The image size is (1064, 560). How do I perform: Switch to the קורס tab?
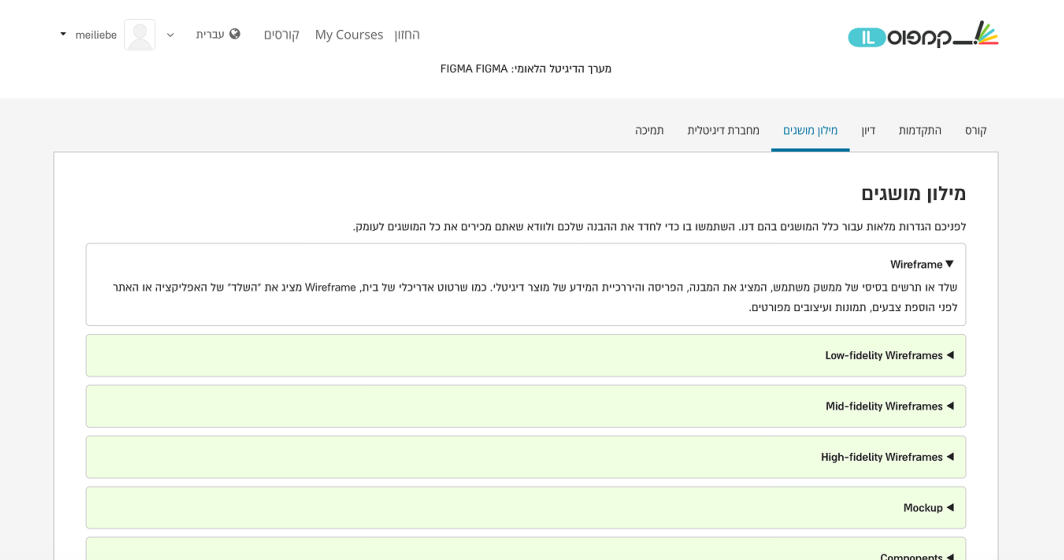[975, 130]
